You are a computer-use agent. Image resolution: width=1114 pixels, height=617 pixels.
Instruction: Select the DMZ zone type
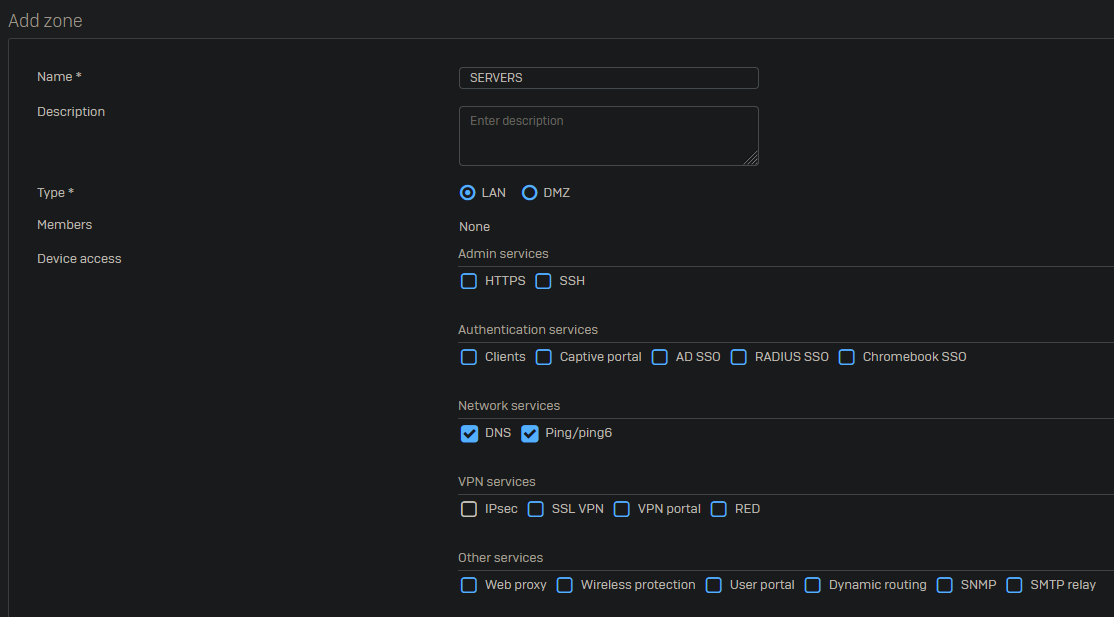pyautogui.click(x=530, y=193)
